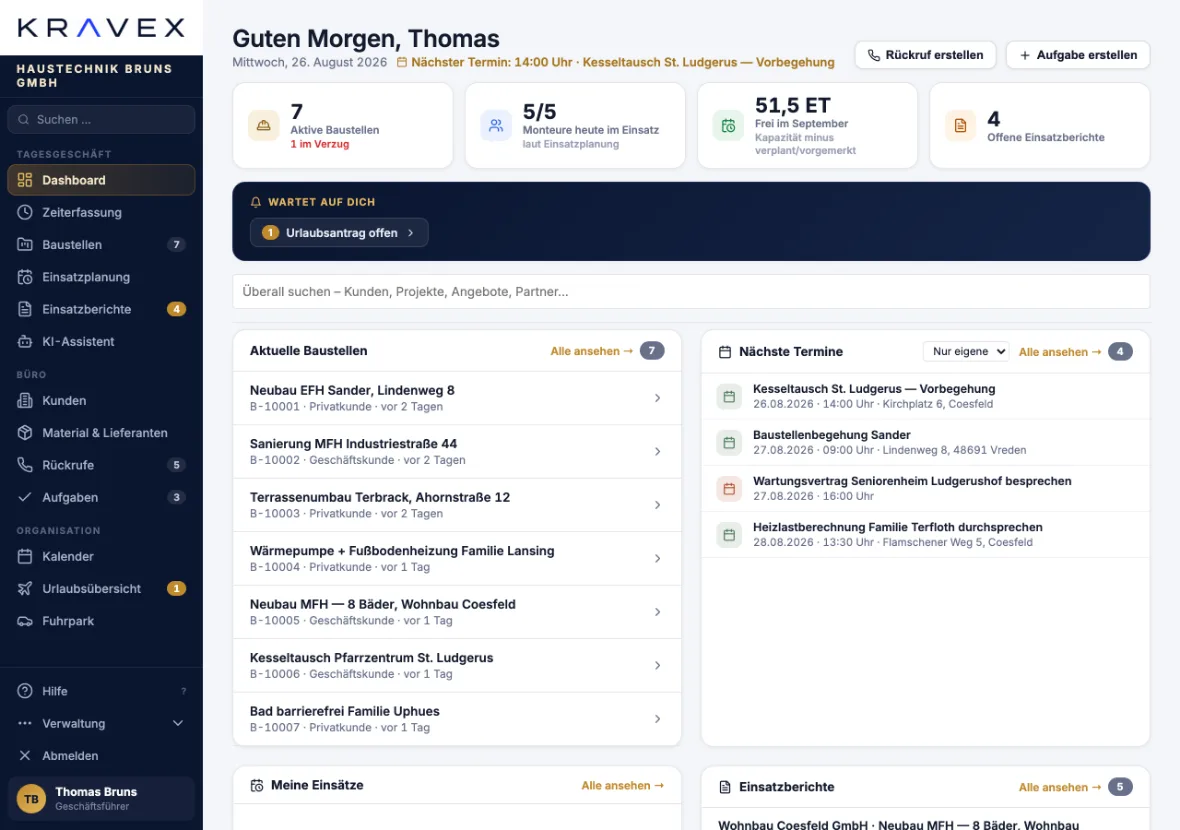Click chevron on Kesseltausch Pfarrzentrum St. Ludgerus row
This screenshot has height=830, width=1180.
click(657, 665)
